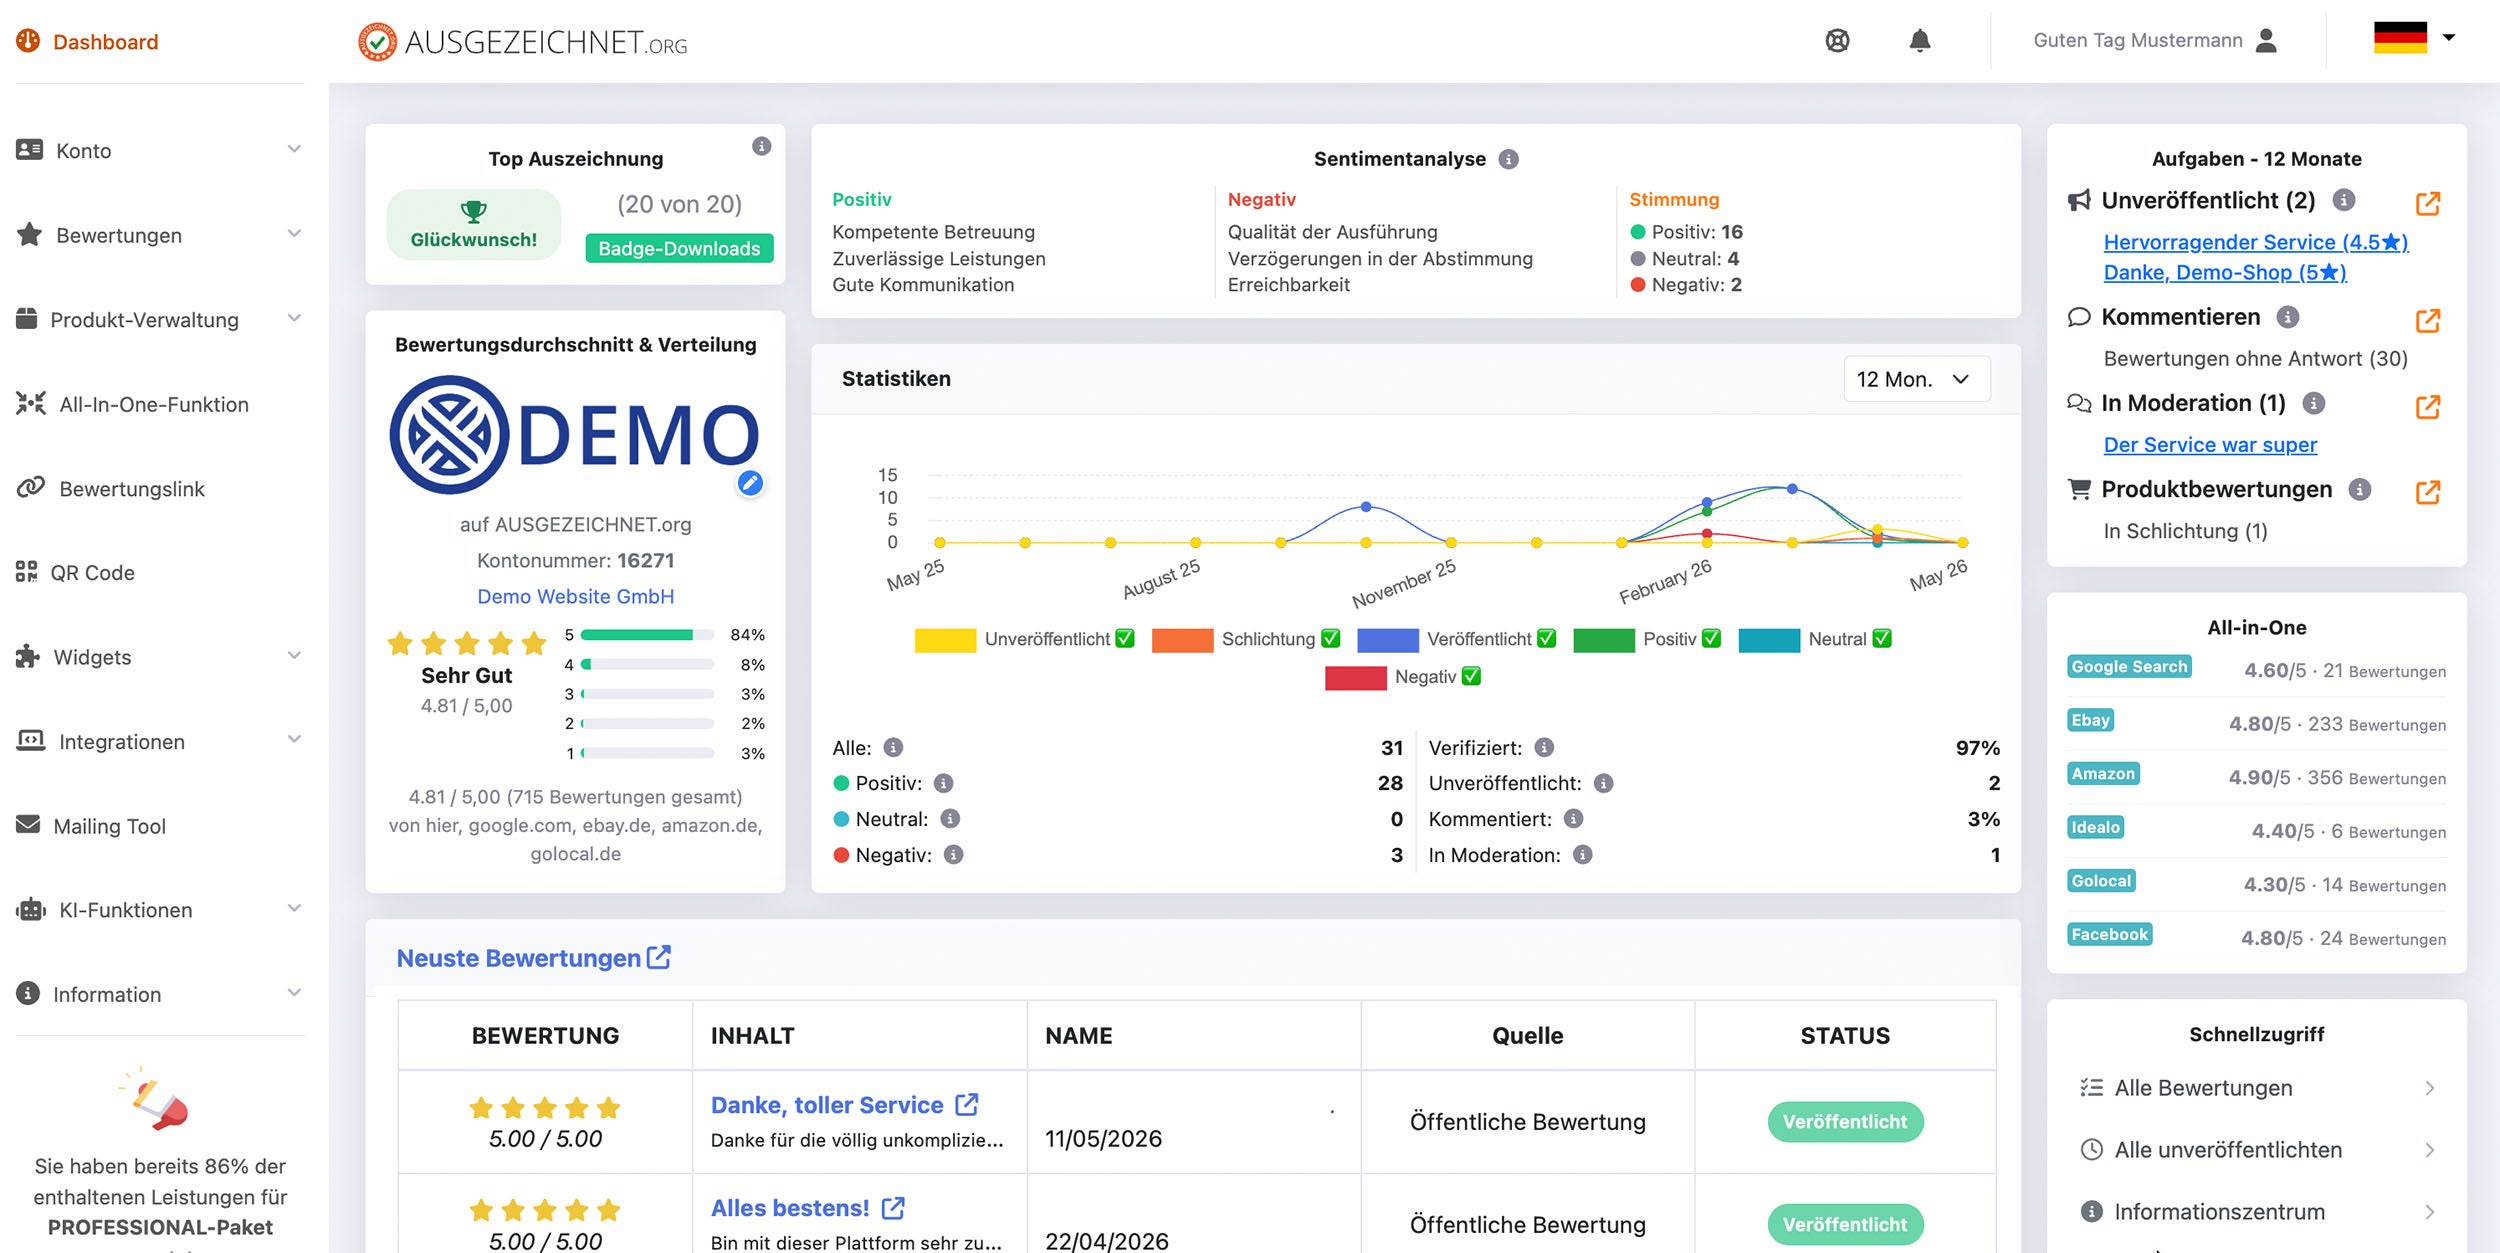
Task: Click the pencil edit icon on DEMO logo
Action: point(750,483)
